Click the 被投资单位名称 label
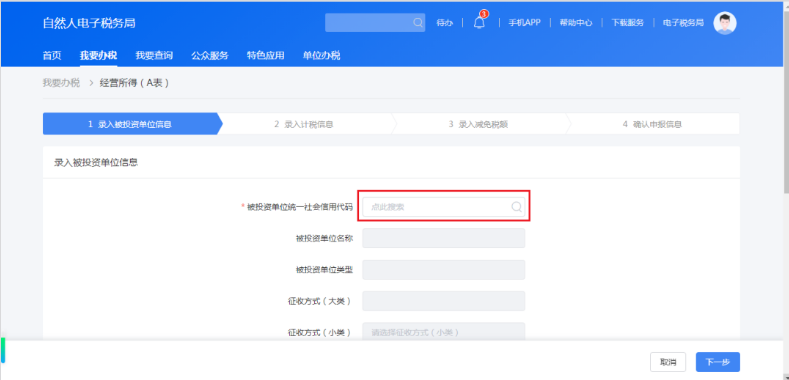The width and height of the screenshot is (789, 380). 325,238
